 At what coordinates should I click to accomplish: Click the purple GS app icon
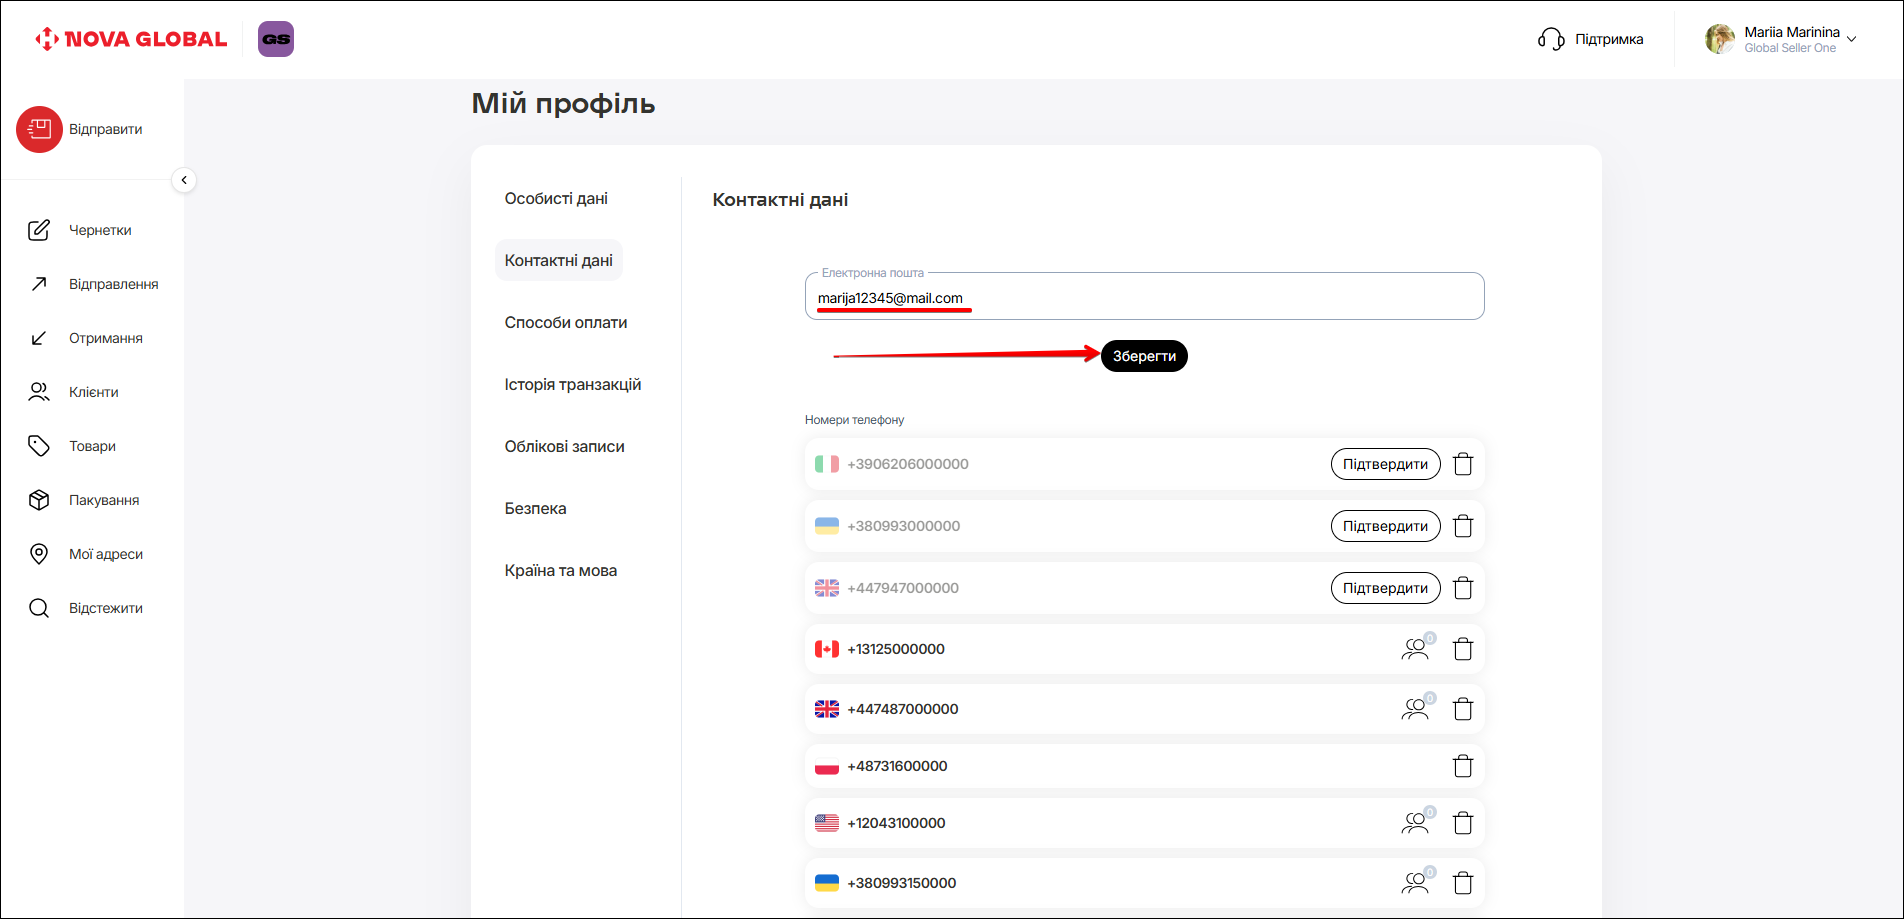(276, 39)
